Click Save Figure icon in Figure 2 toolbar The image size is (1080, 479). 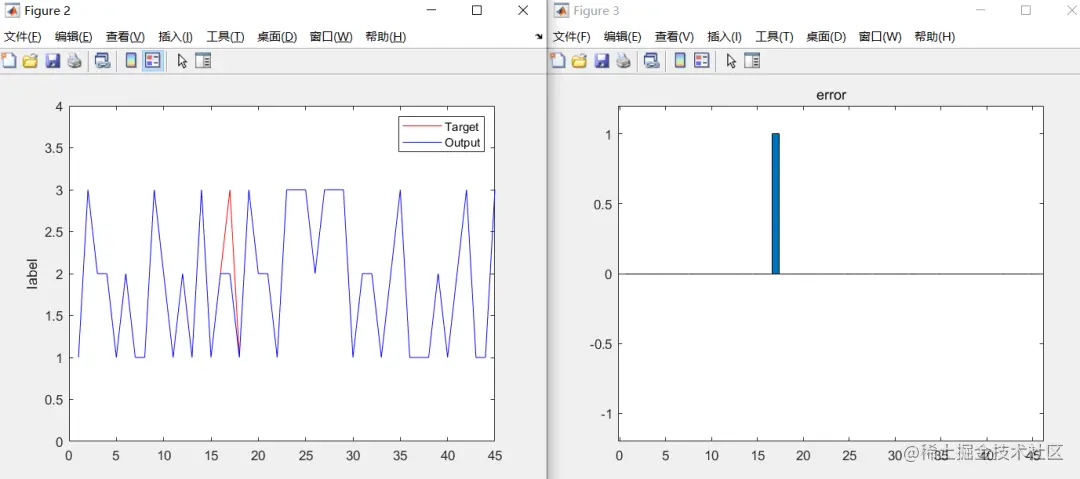pos(52,61)
